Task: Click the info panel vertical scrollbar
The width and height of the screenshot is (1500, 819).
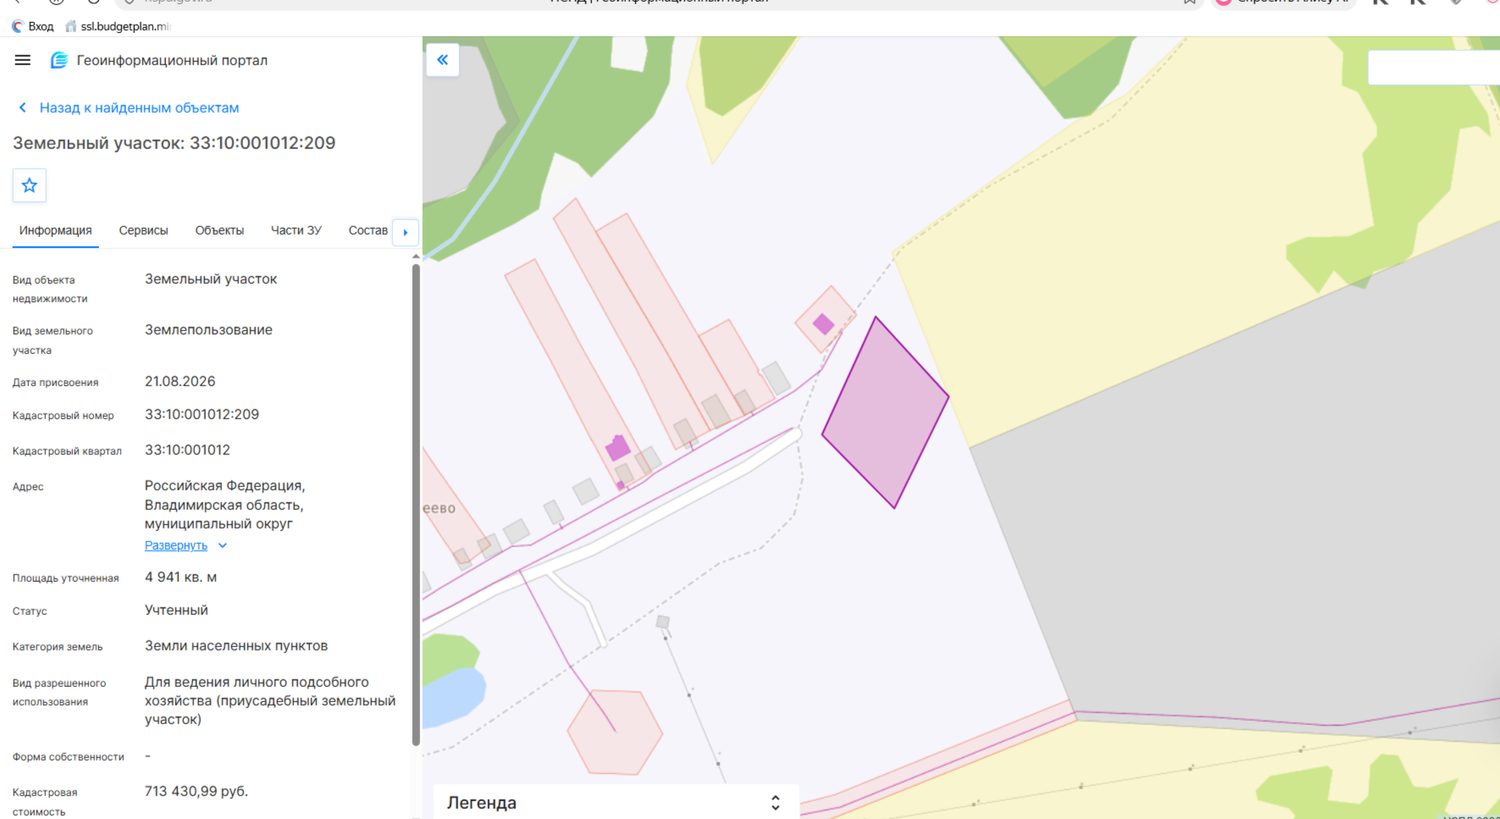Action: coord(416,503)
